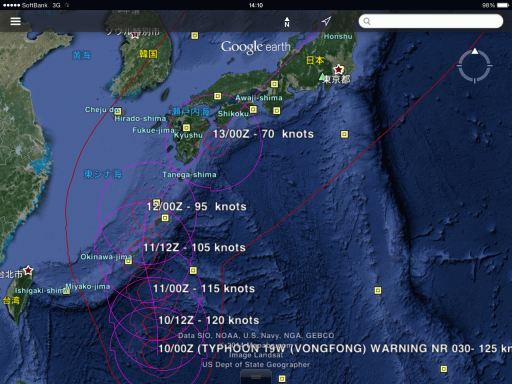Tap the ocean marker right of 70 knots label
Image resolution: width=512 pixels, height=384 pixels.
[x=344, y=134]
